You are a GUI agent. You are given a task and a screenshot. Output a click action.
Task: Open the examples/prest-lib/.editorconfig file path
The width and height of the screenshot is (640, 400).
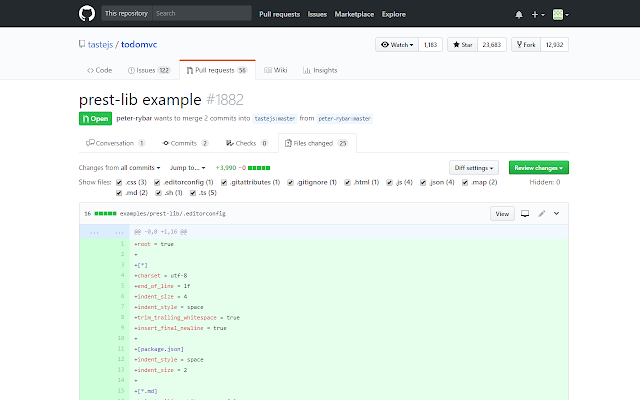tap(173, 213)
